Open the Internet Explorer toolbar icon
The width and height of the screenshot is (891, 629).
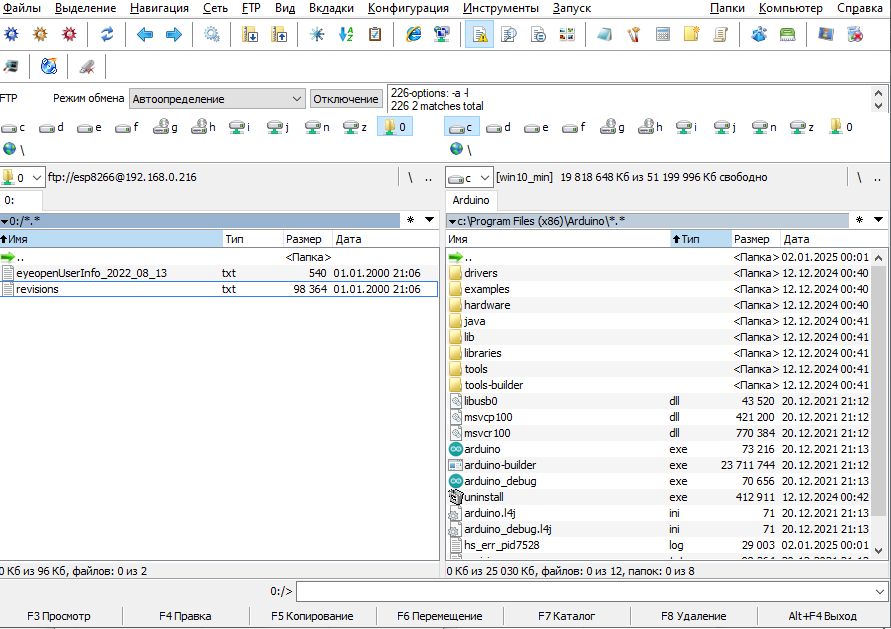click(413, 34)
